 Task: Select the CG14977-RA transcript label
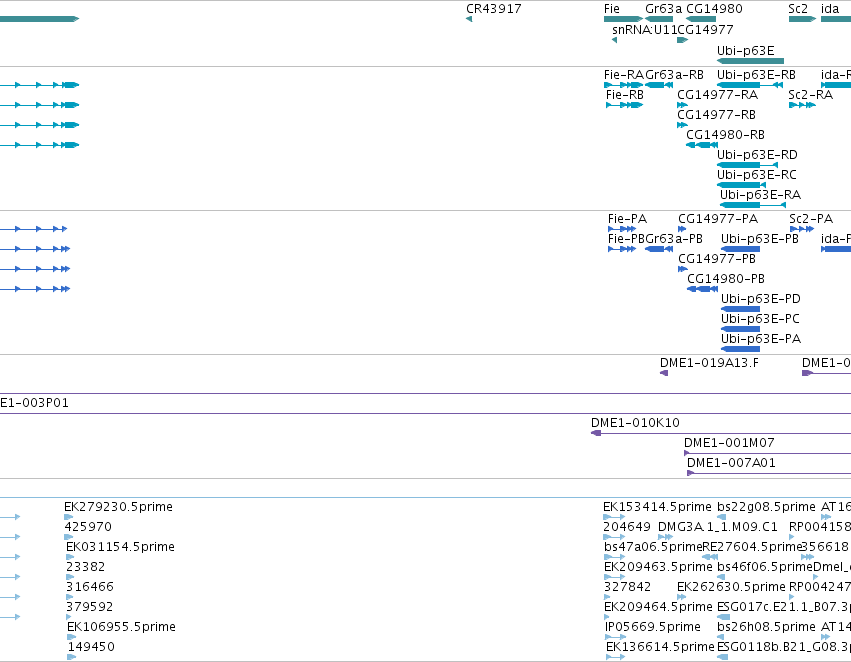717,95
